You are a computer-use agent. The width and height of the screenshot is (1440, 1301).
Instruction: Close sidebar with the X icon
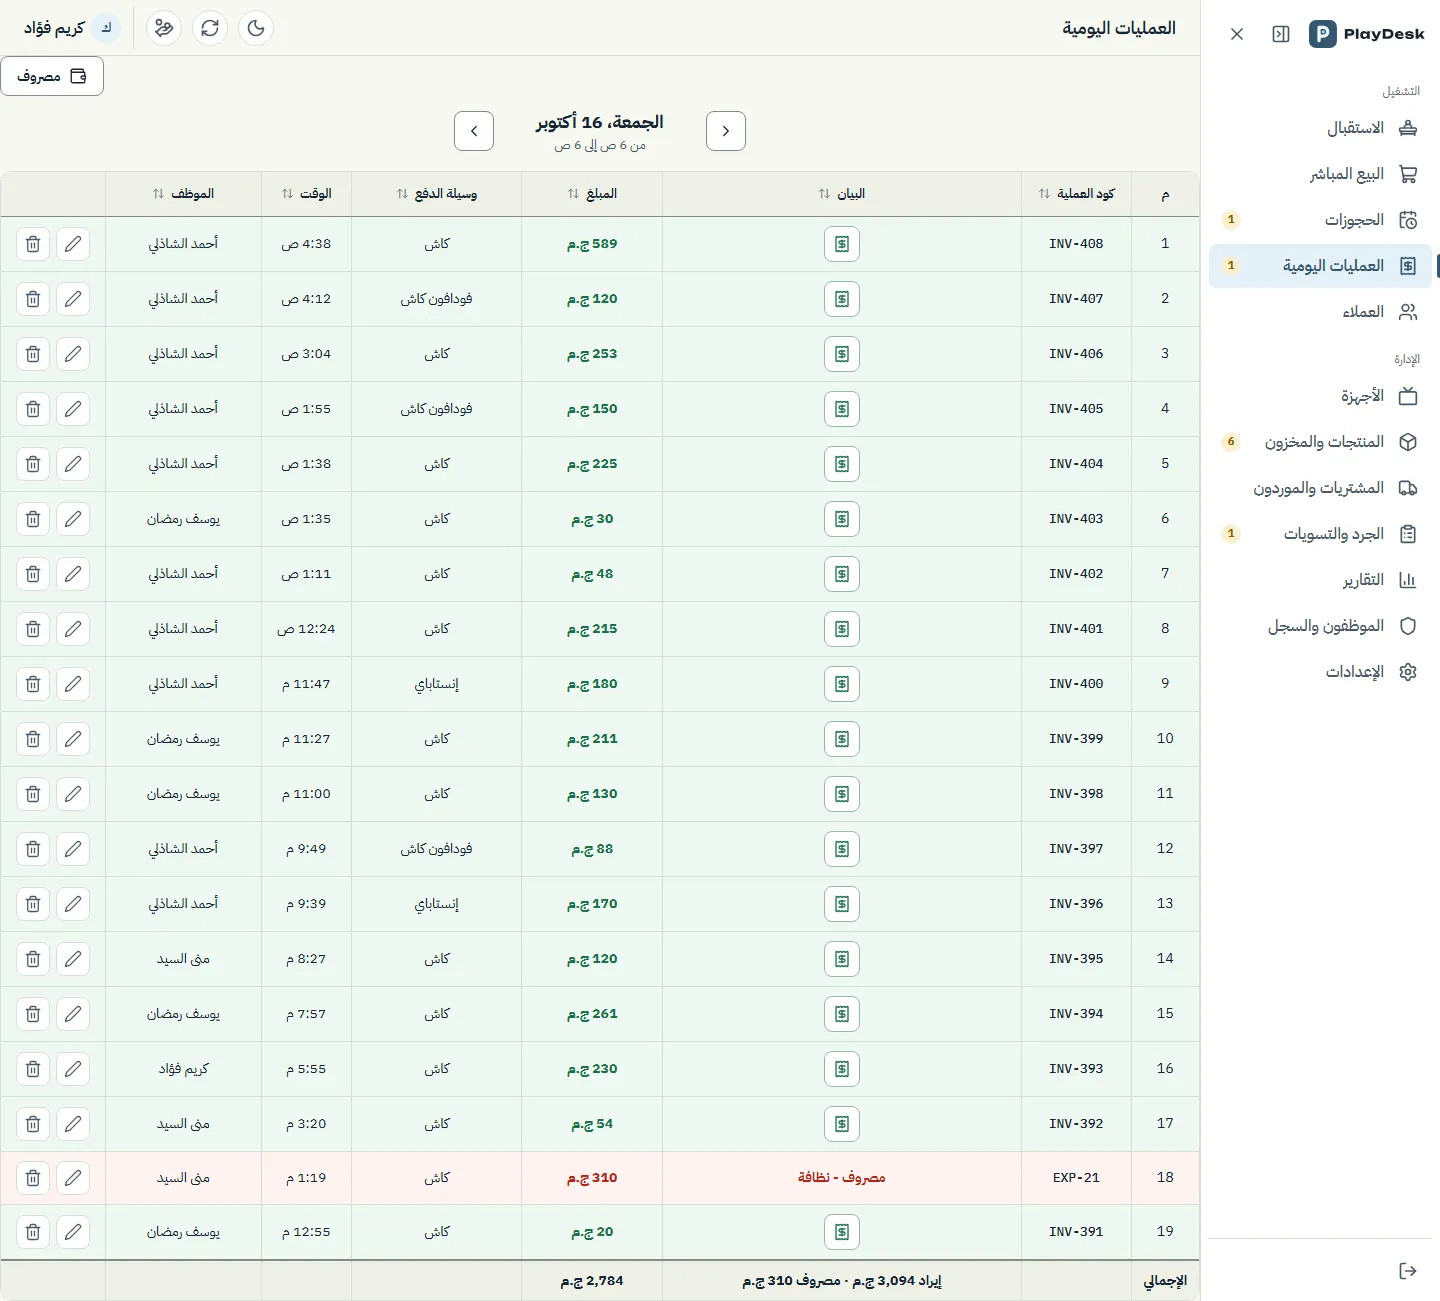(x=1237, y=34)
